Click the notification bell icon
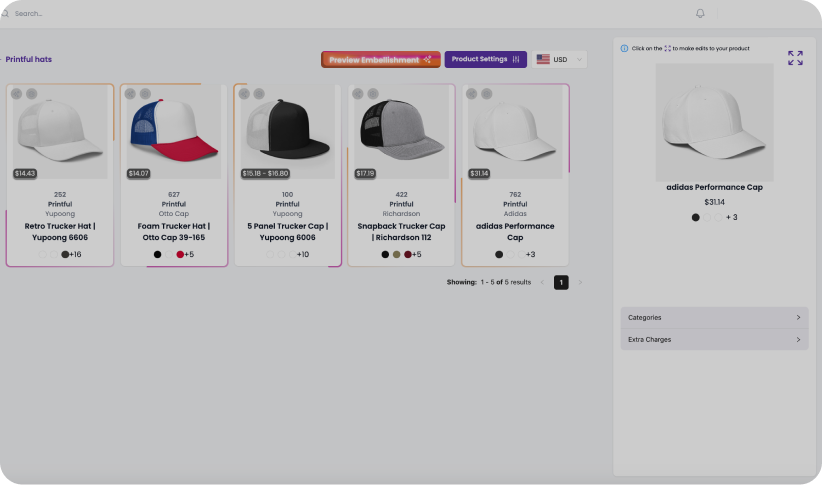Image resolution: width=822 pixels, height=485 pixels. tap(700, 13)
